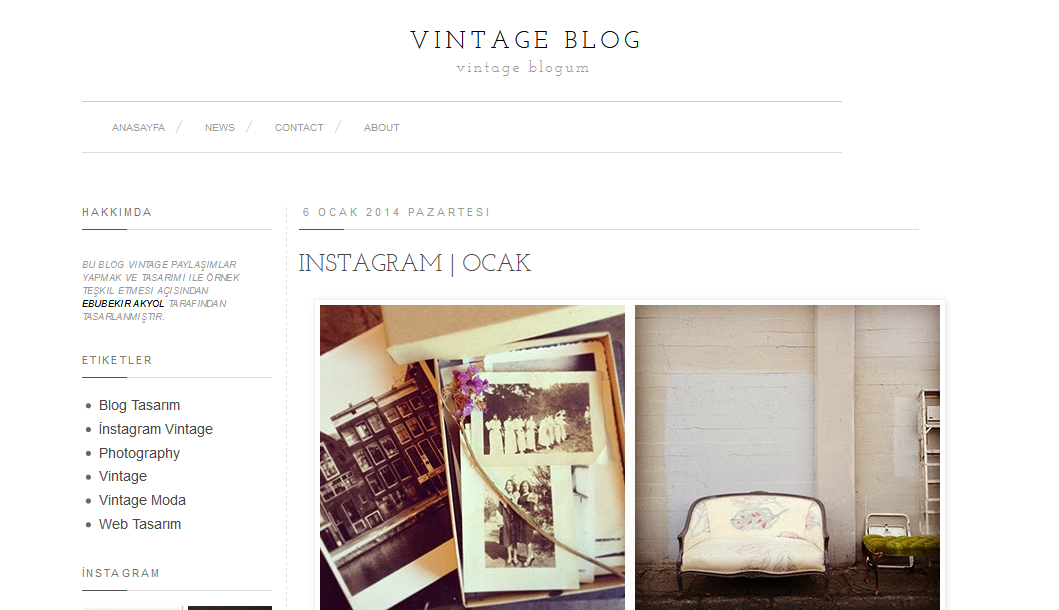Image resolution: width=1059 pixels, height=610 pixels.
Task: Select the ABOUT menu item
Action: click(x=382, y=128)
